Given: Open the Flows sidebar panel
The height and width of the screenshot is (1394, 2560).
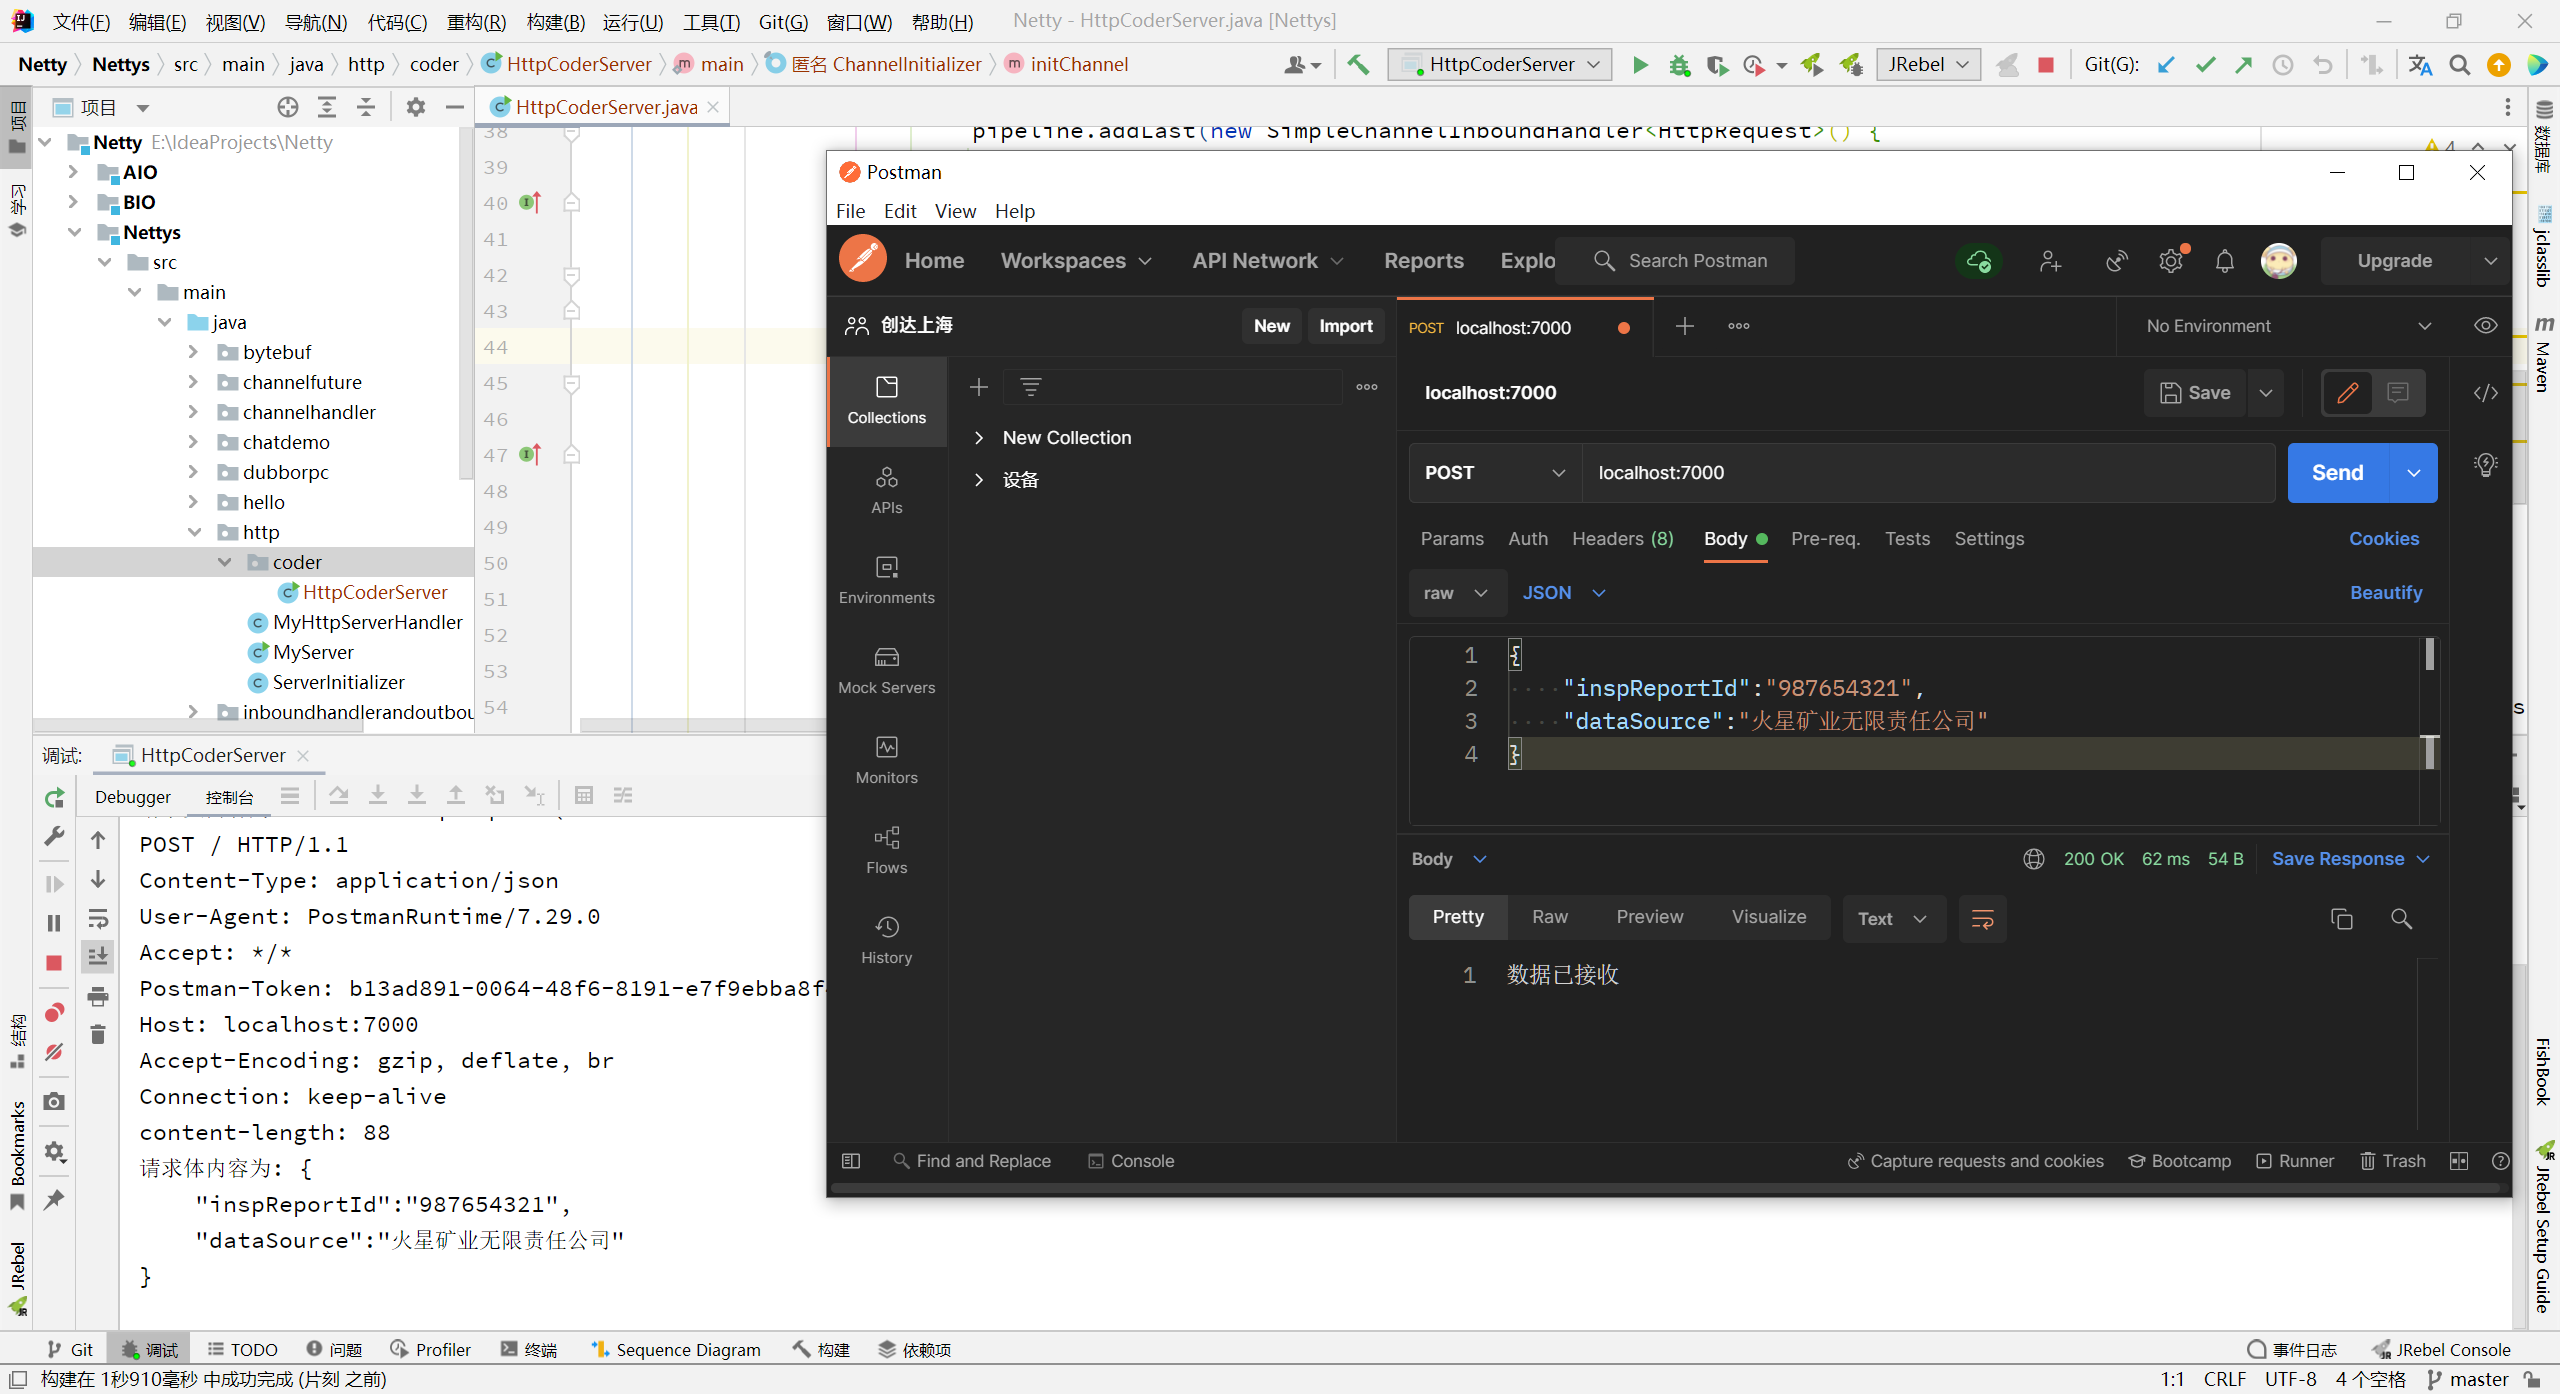Looking at the screenshot, I should point(887,850).
